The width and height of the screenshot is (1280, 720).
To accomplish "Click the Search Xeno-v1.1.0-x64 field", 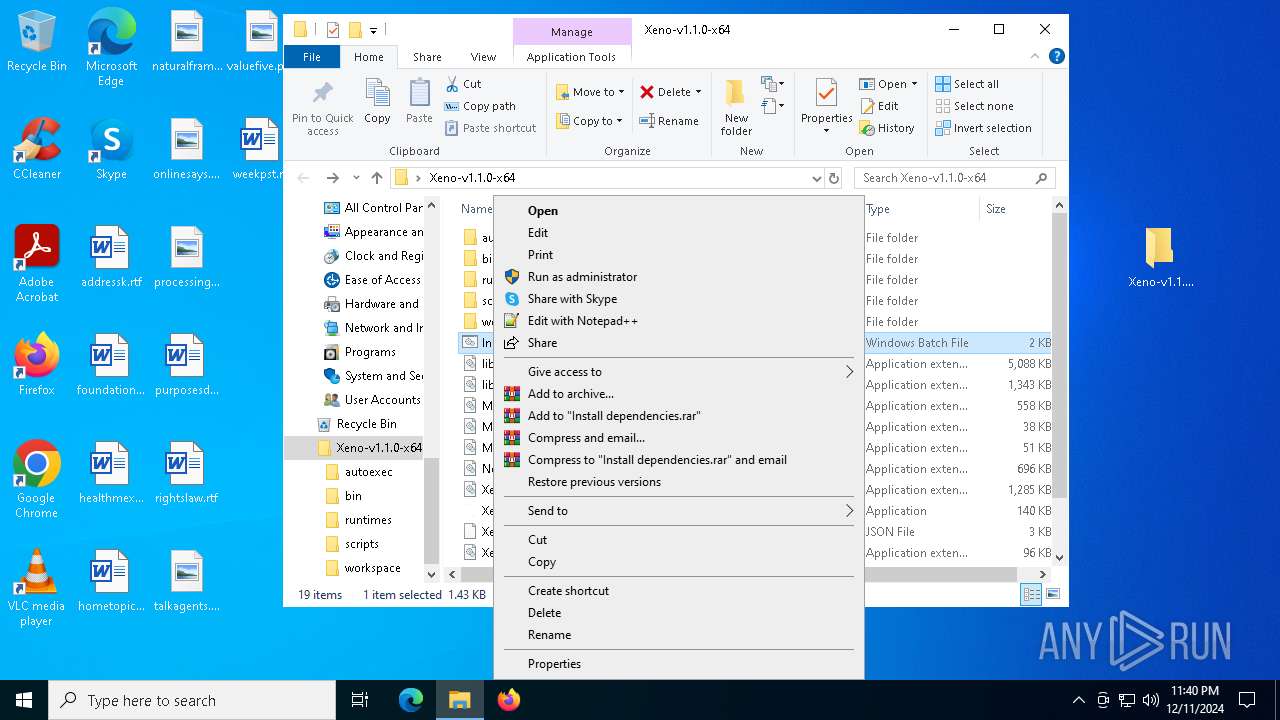I will tap(955, 178).
